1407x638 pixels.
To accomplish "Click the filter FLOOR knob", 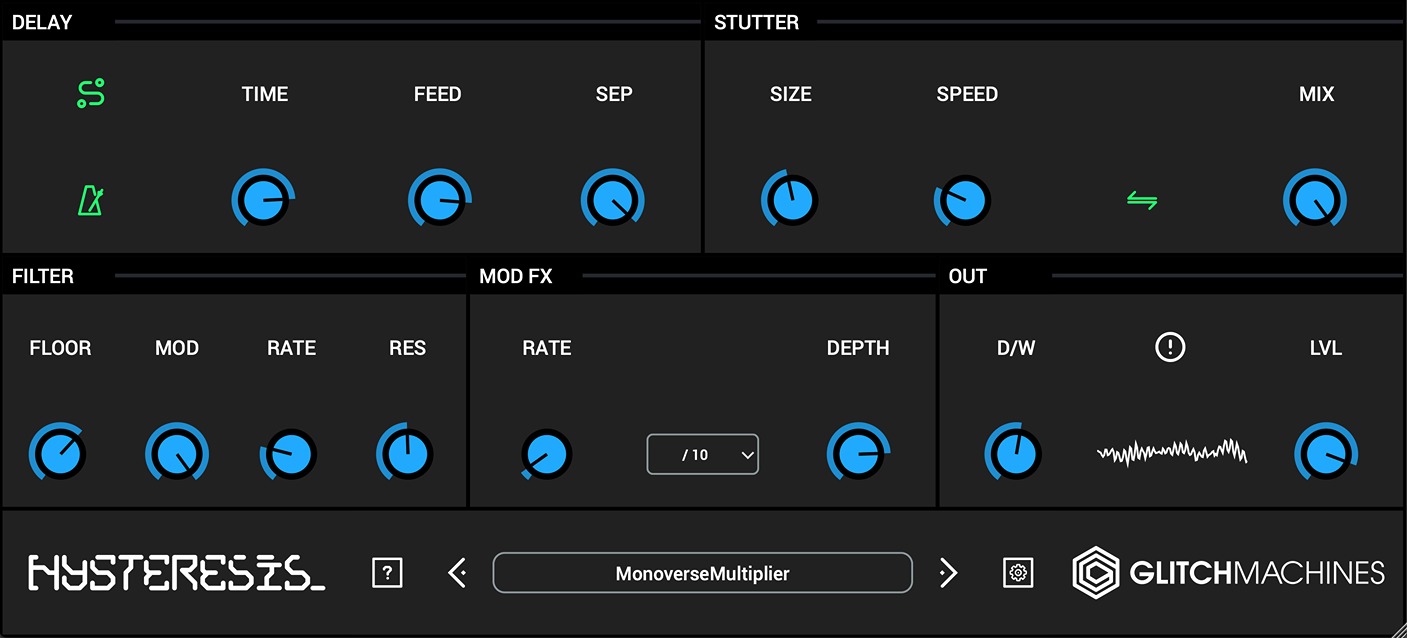I will pyautogui.click(x=58, y=454).
